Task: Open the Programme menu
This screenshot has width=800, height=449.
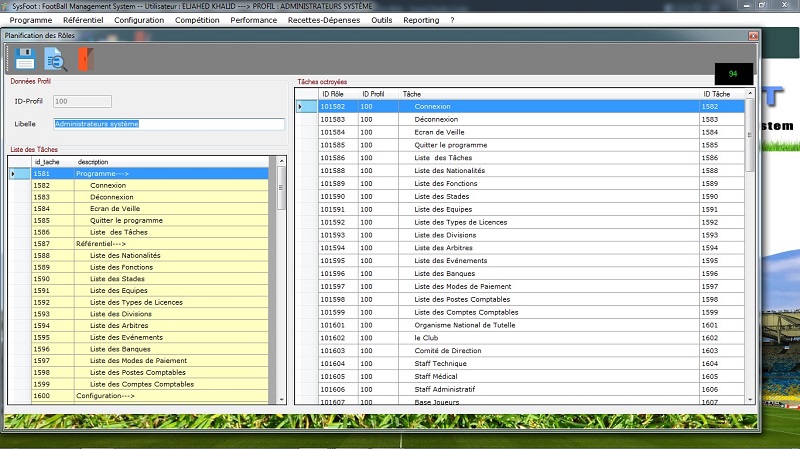Action: 31,20
